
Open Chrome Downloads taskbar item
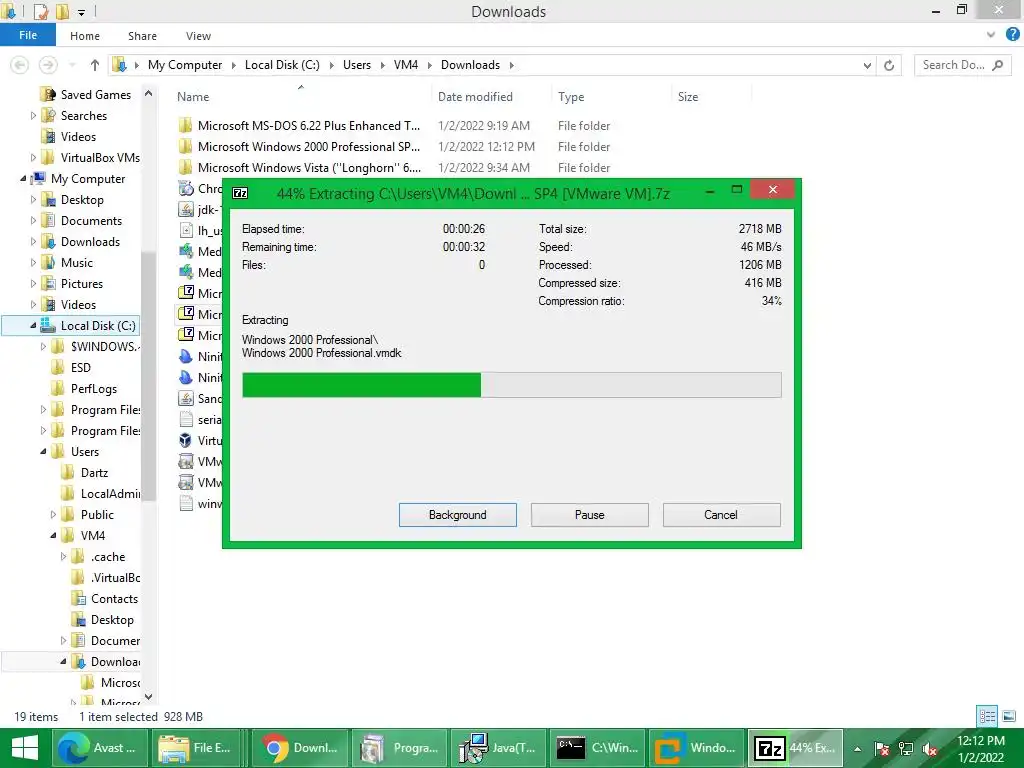[300, 748]
